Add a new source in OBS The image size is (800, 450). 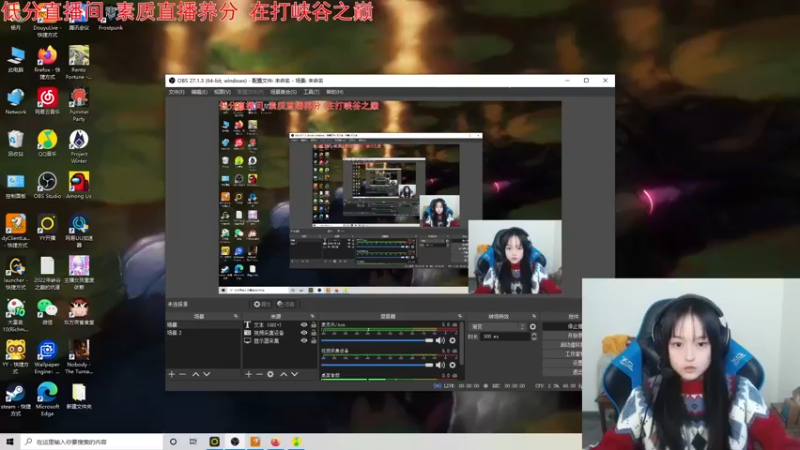pos(248,374)
